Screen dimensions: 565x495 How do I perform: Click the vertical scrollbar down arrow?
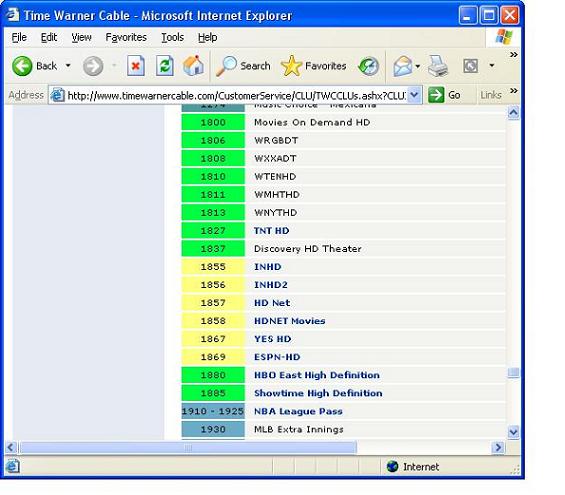coord(513,431)
